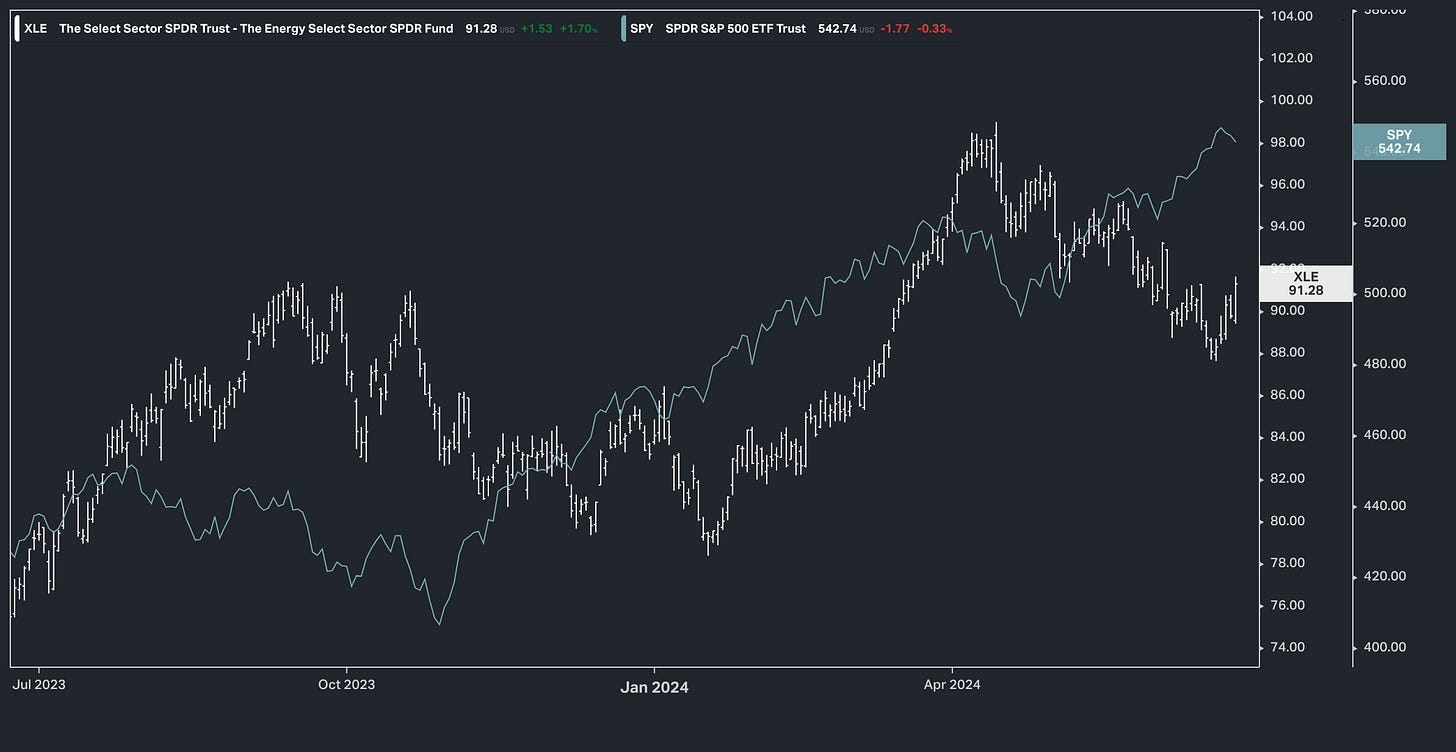Screen dimensions: 1456x752
Task: Click the green +1.70% percent change
Action: [x=579, y=29]
